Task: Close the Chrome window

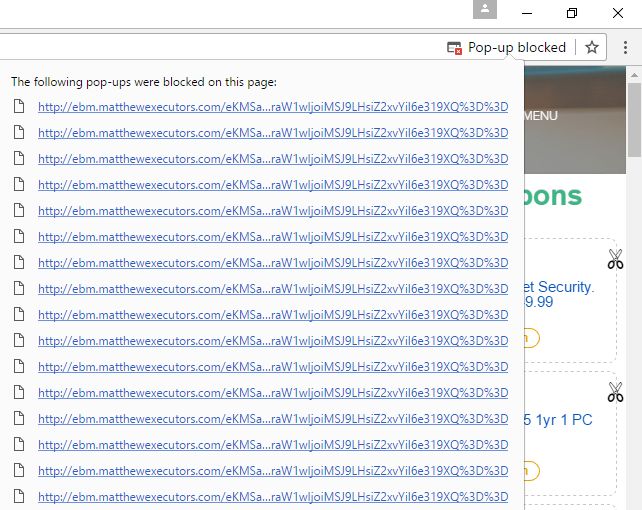Action: 618,13
